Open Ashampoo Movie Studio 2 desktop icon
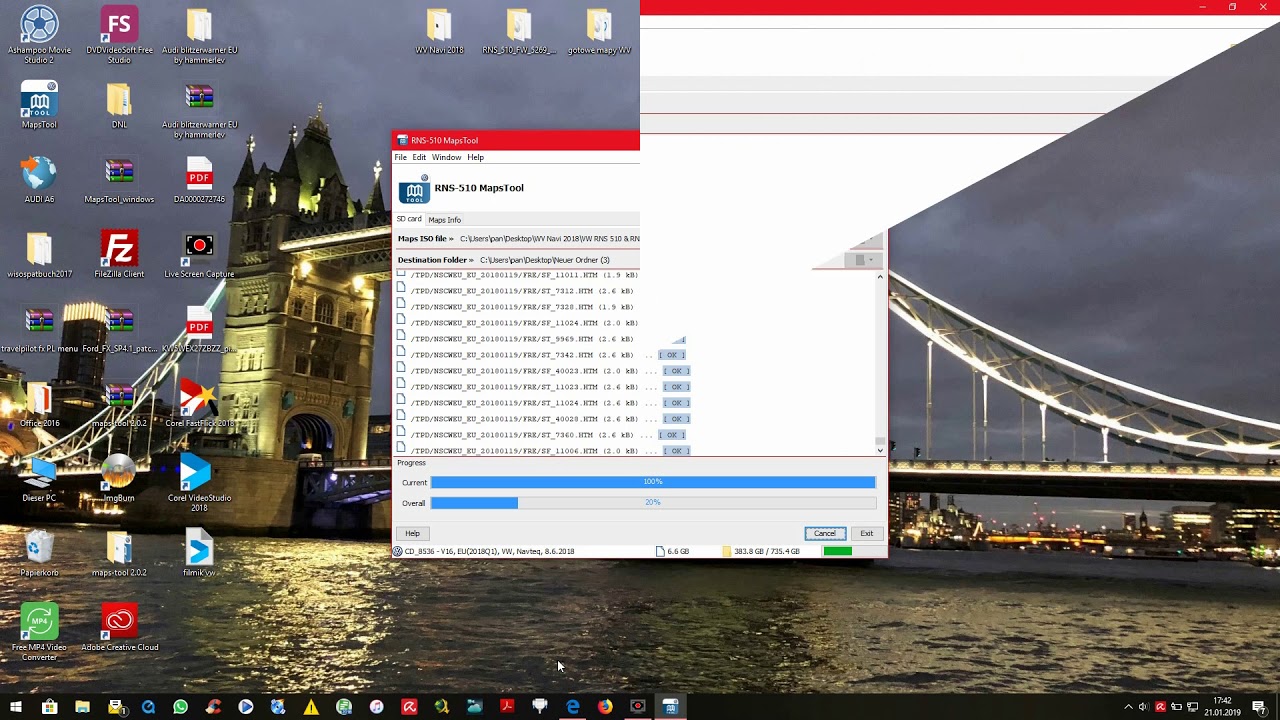Image resolution: width=1280 pixels, height=720 pixels. pyautogui.click(x=39, y=34)
